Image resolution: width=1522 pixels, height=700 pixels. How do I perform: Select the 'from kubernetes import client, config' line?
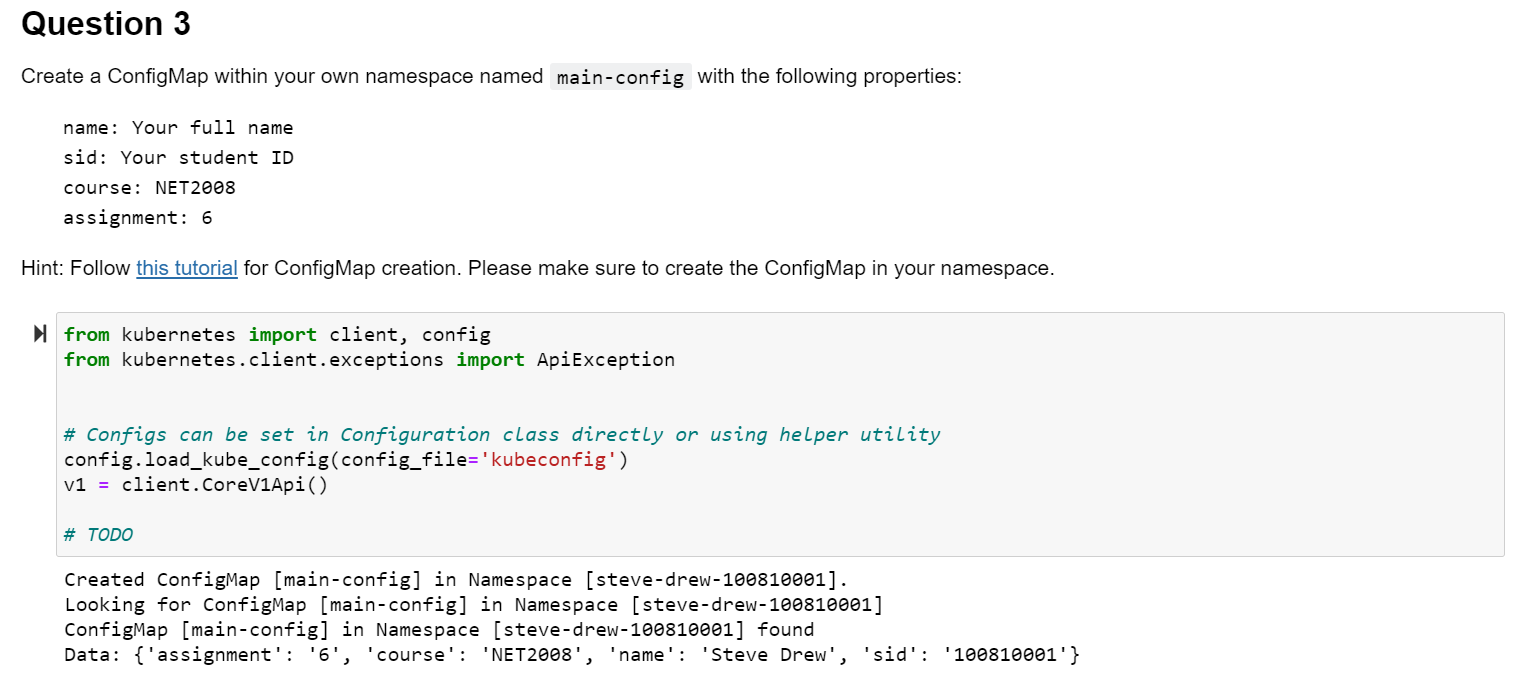[x=276, y=334]
